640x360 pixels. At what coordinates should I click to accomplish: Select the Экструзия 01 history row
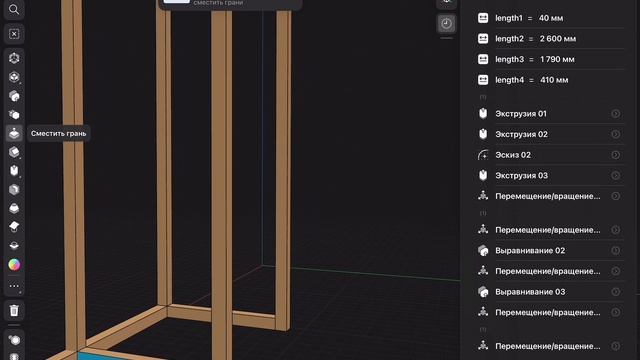(550, 113)
